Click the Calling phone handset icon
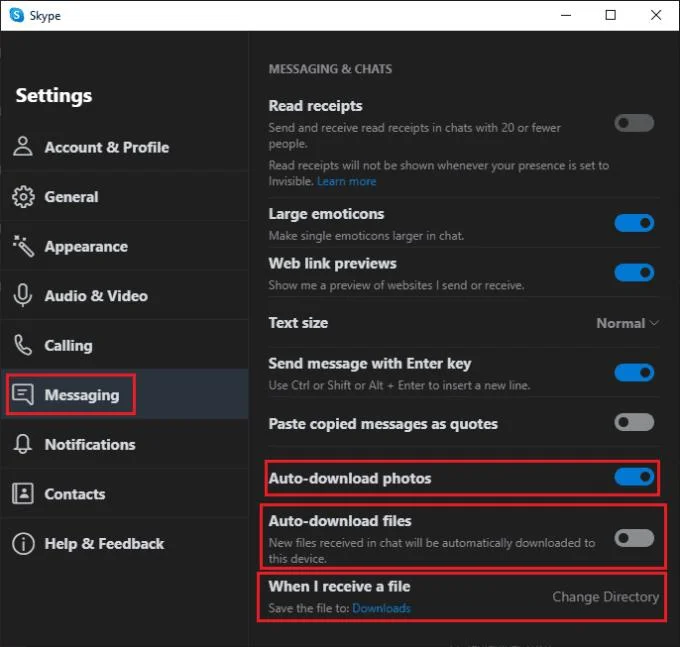This screenshot has height=647, width=680. pos(23,345)
